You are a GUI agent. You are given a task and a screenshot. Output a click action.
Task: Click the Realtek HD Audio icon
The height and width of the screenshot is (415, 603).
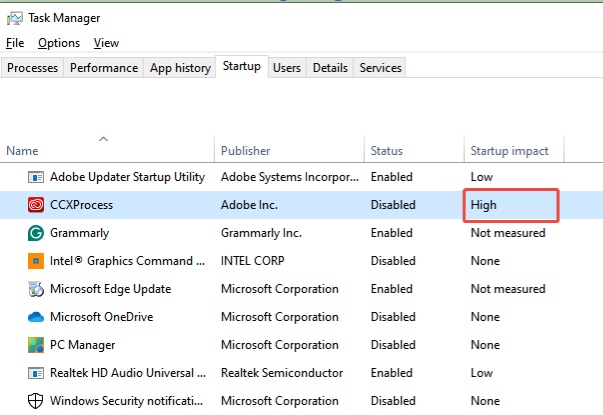[x=35, y=372]
